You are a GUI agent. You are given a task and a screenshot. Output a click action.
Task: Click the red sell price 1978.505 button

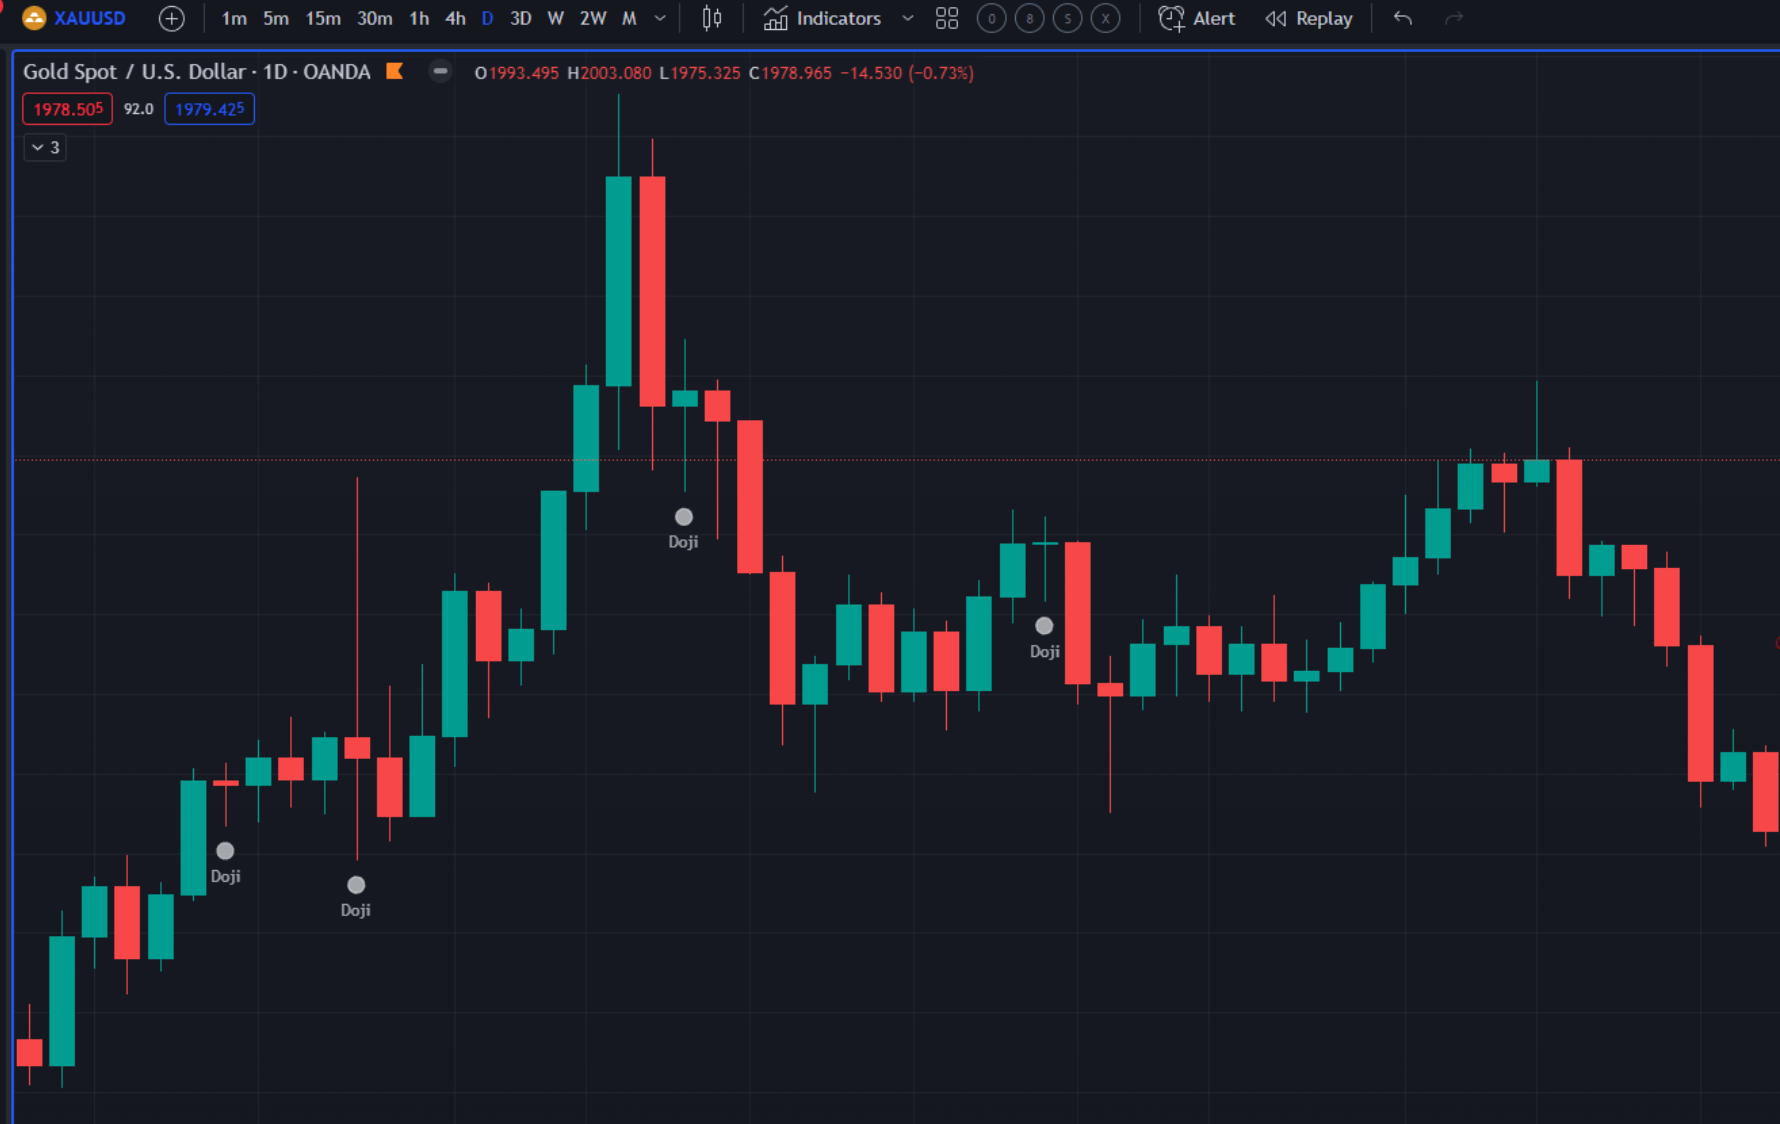68,109
